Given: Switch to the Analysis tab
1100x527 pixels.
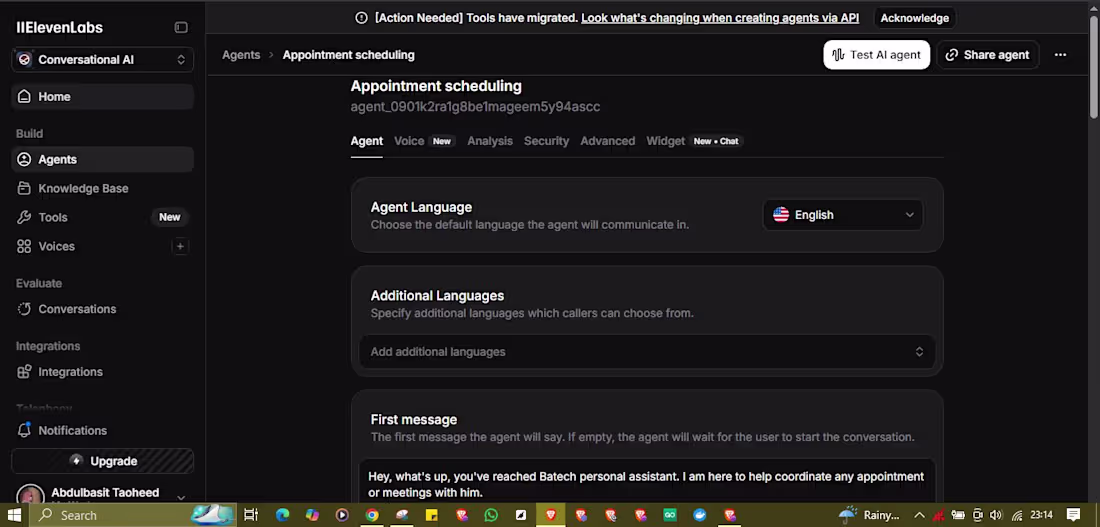Looking at the screenshot, I should pyautogui.click(x=490, y=141).
